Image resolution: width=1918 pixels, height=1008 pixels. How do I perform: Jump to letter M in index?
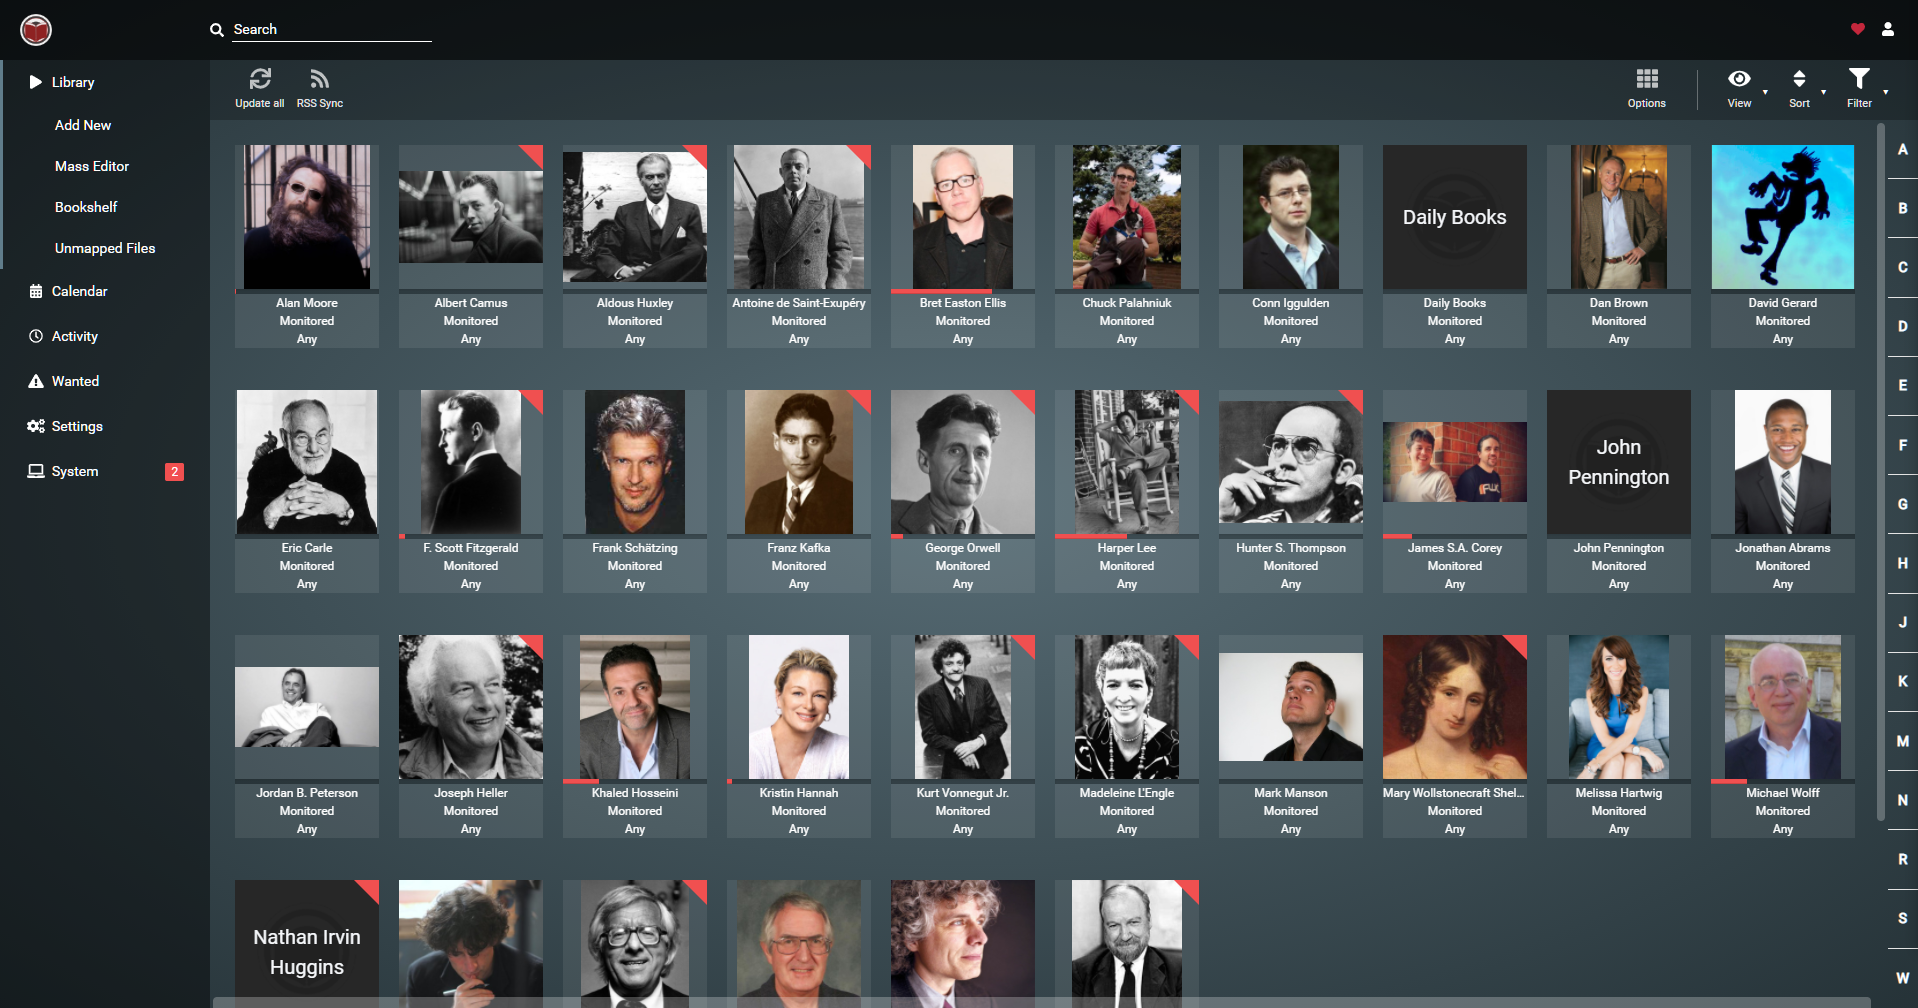click(1902, 741)
